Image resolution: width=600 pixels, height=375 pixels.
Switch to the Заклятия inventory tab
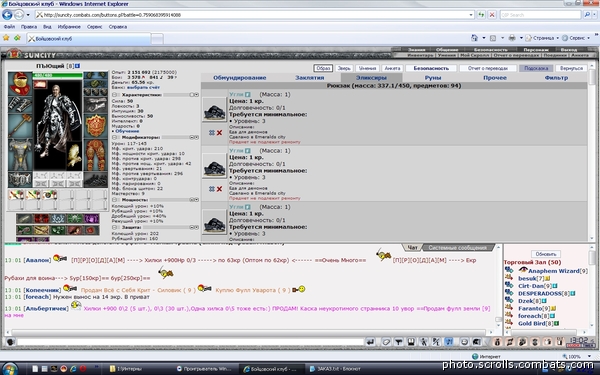click(310, 78)
